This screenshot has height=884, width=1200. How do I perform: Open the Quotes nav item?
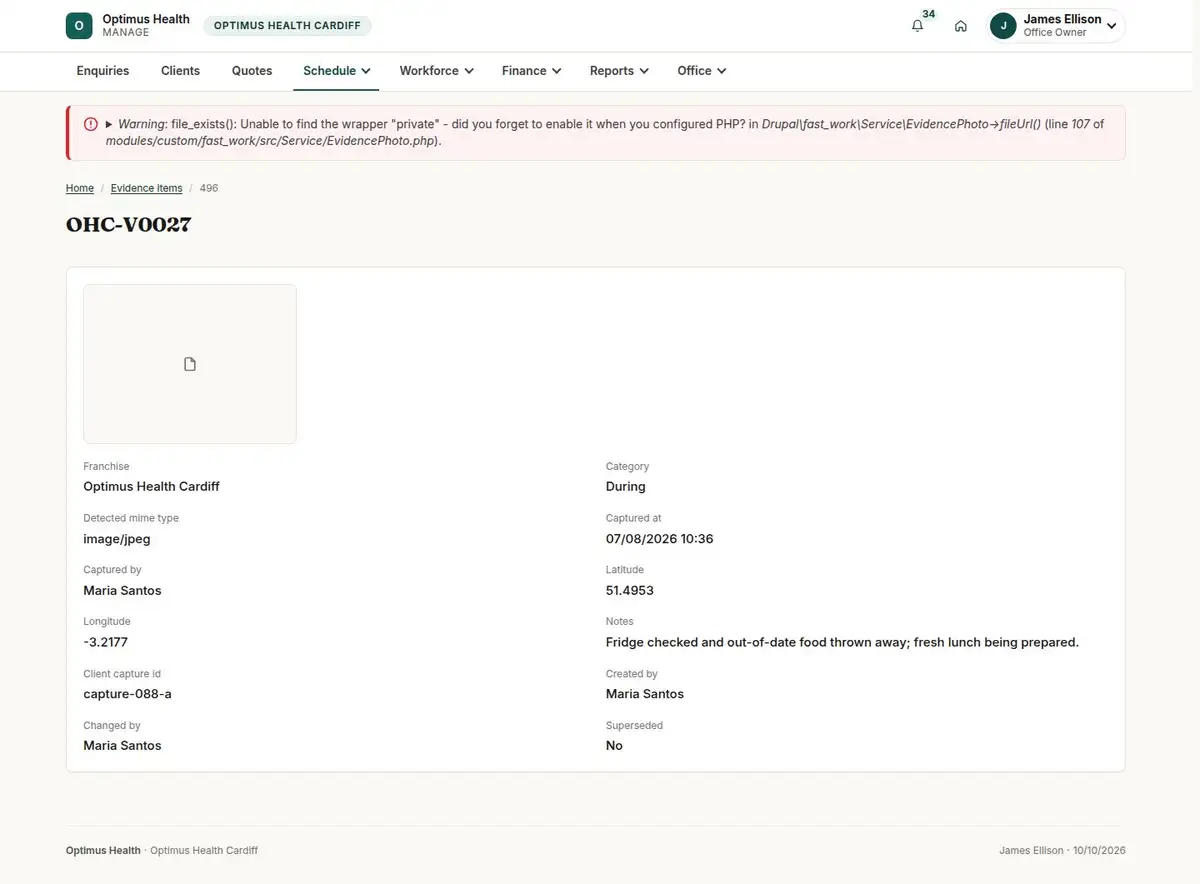[252, 71]
